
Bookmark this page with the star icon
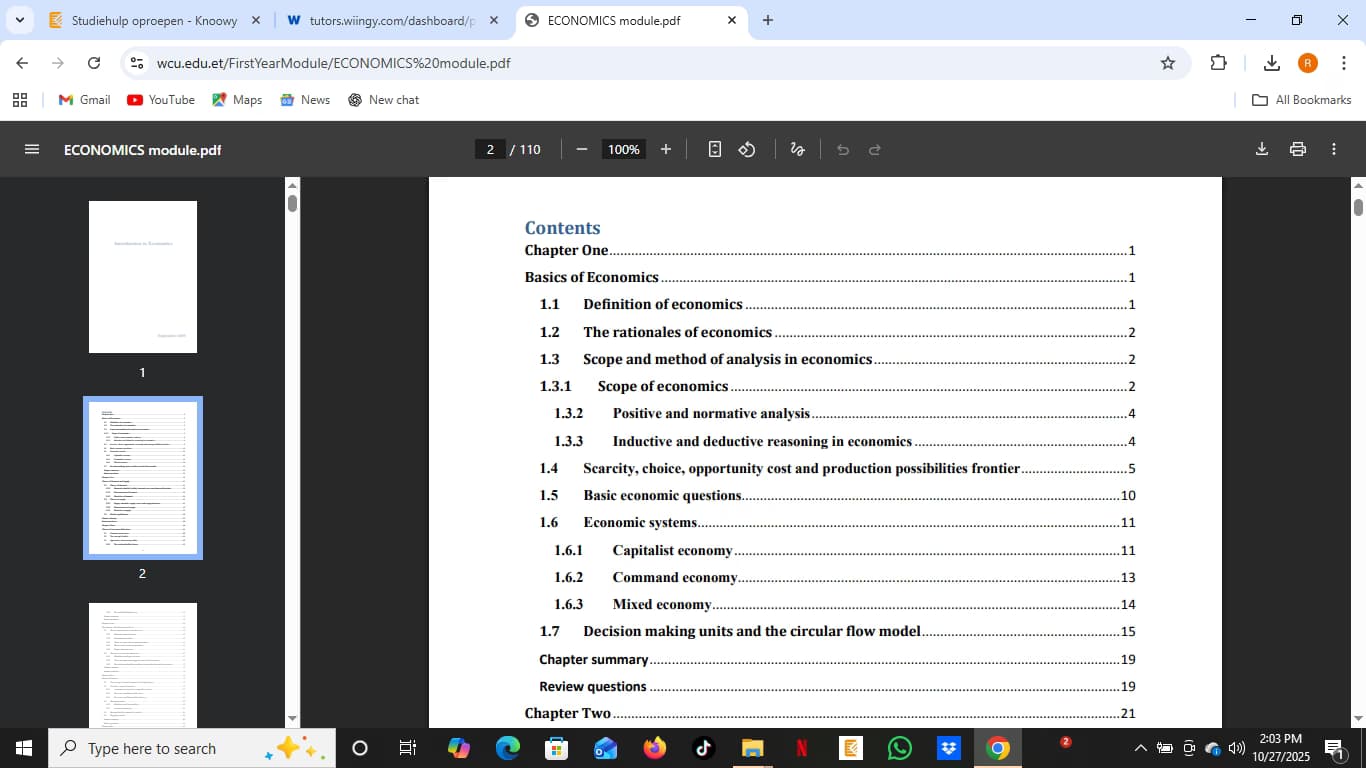coord(1168,62)
